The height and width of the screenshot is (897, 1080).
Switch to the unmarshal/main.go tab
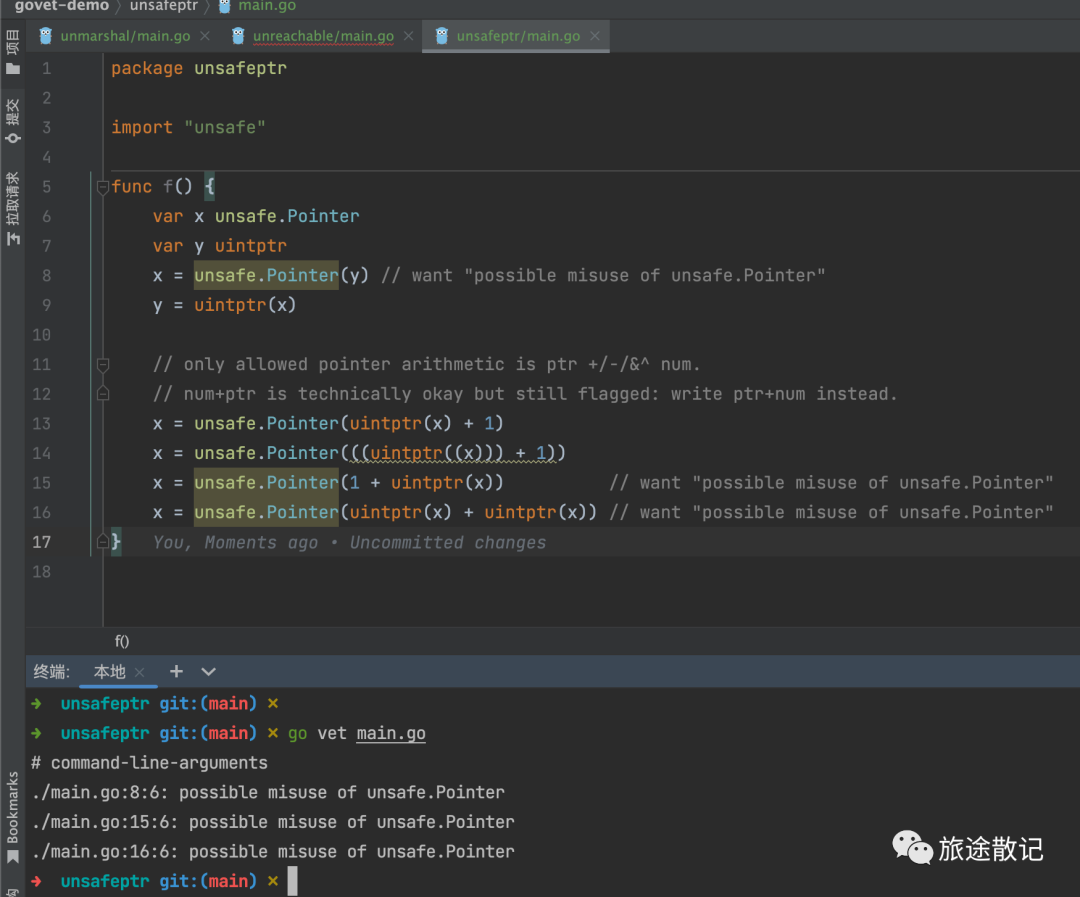(x=125, y=36)
